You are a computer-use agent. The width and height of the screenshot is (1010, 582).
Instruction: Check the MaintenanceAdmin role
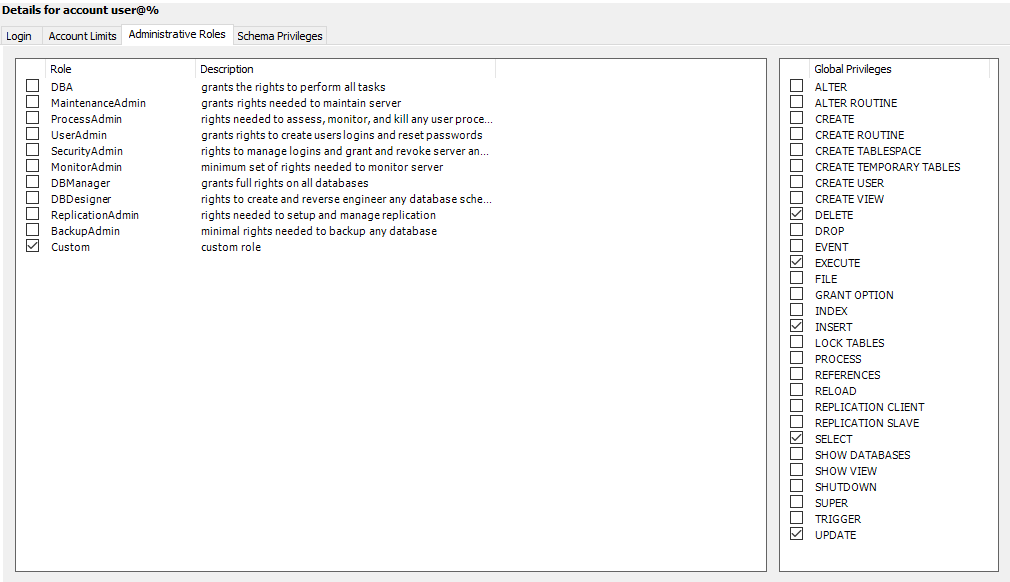(32, 102)
